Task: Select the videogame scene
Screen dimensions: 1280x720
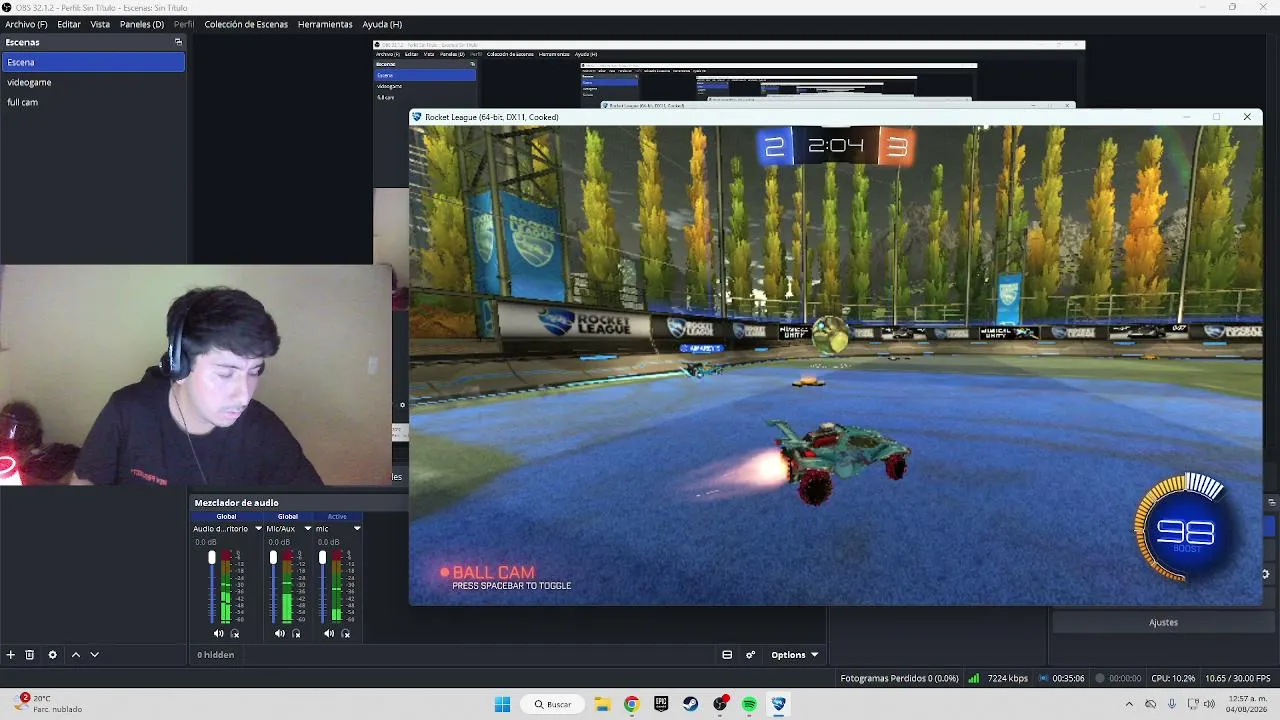Action: coord(93,82)
